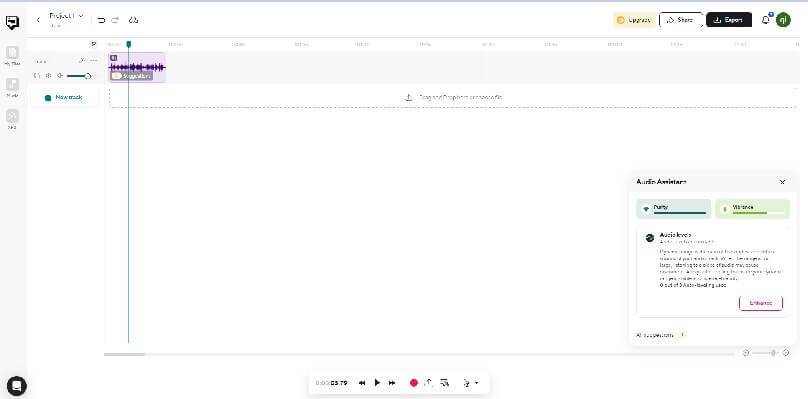Open the Music sidebar panel
This screenshot has height=399, width=808.
pos(12,88)
